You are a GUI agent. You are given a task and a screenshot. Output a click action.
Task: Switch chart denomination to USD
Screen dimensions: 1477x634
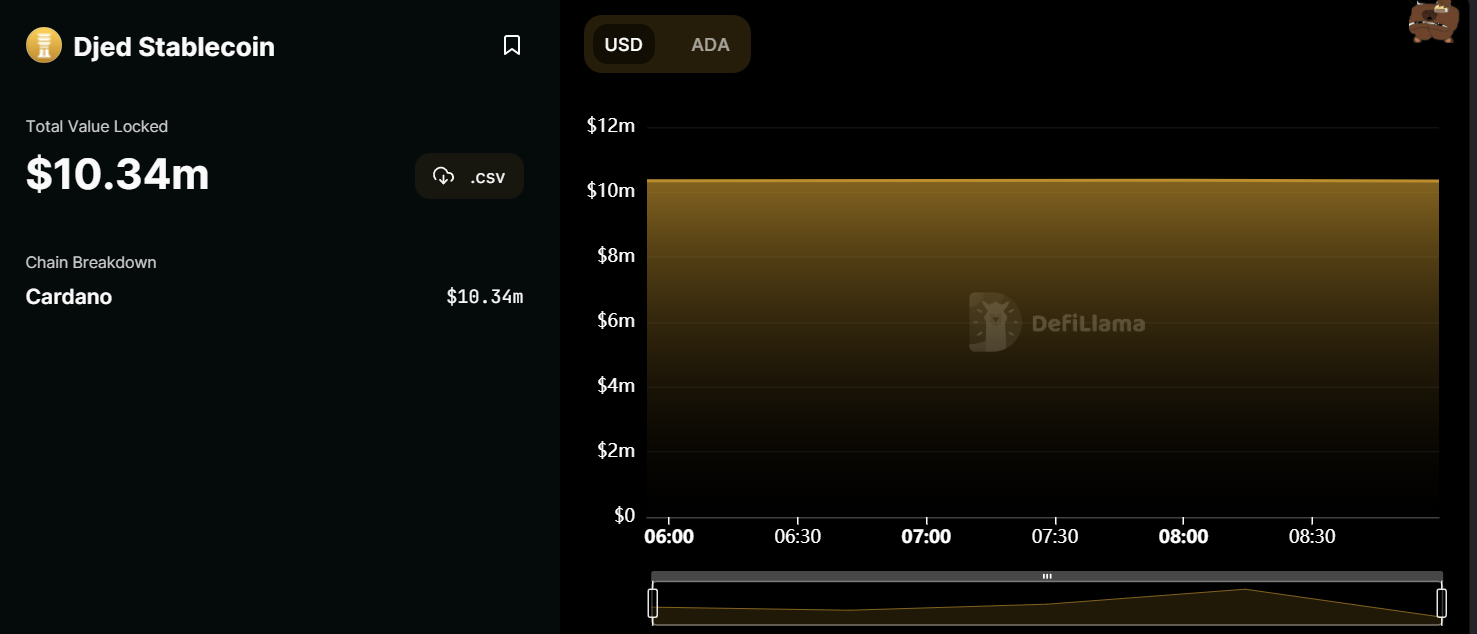623,45
